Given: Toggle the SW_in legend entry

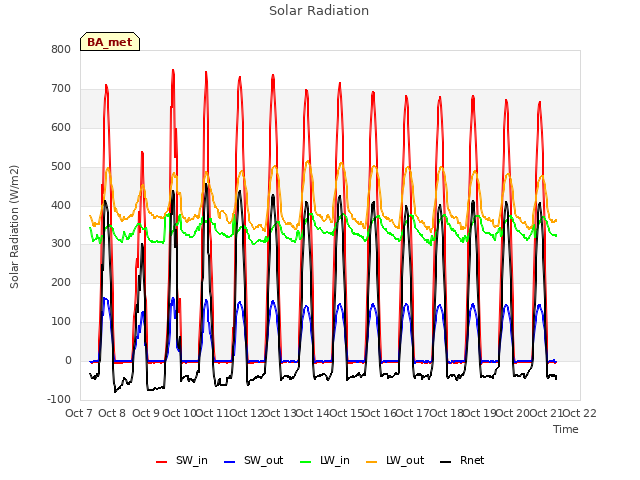Looking at the screenshot, I should [x=182, y=460].
